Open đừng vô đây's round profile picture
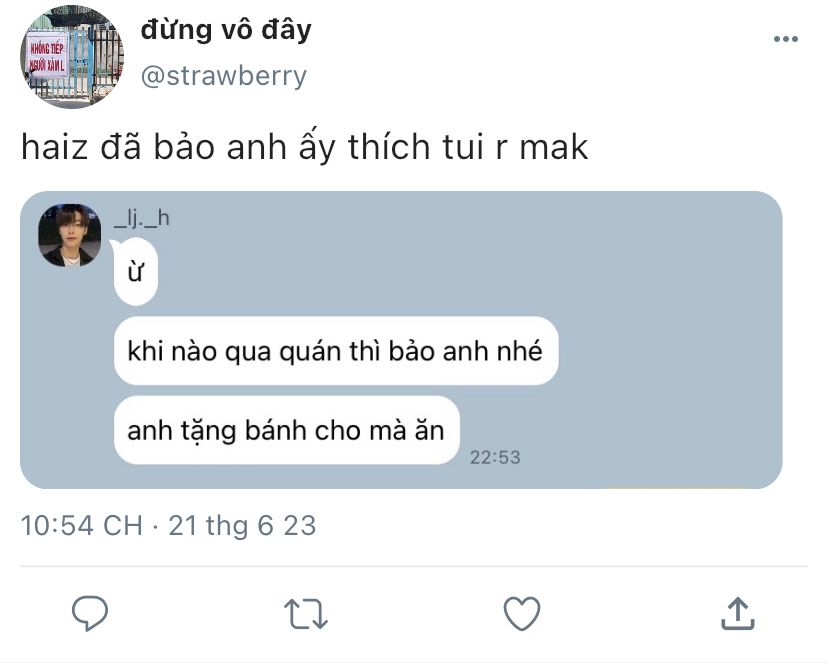The width and height of the screenshot is (828, 663). [x=72, y=57]
